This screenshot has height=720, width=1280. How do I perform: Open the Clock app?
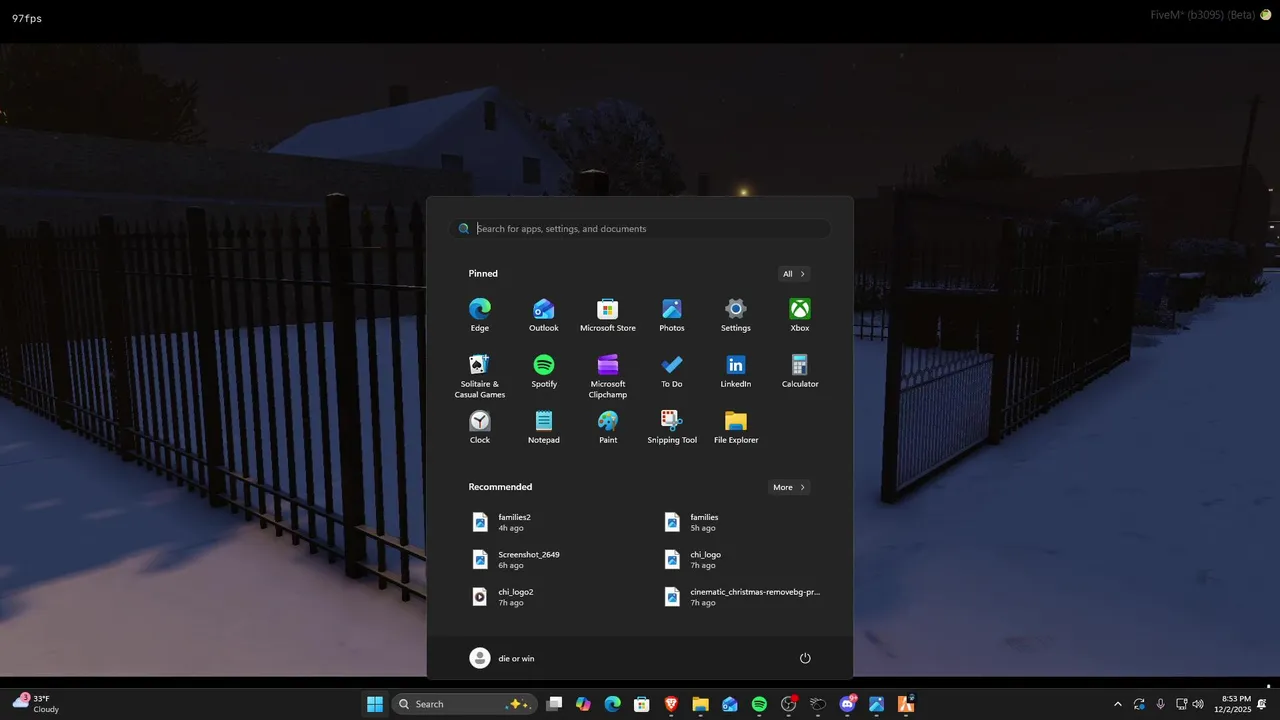(480, 426)
